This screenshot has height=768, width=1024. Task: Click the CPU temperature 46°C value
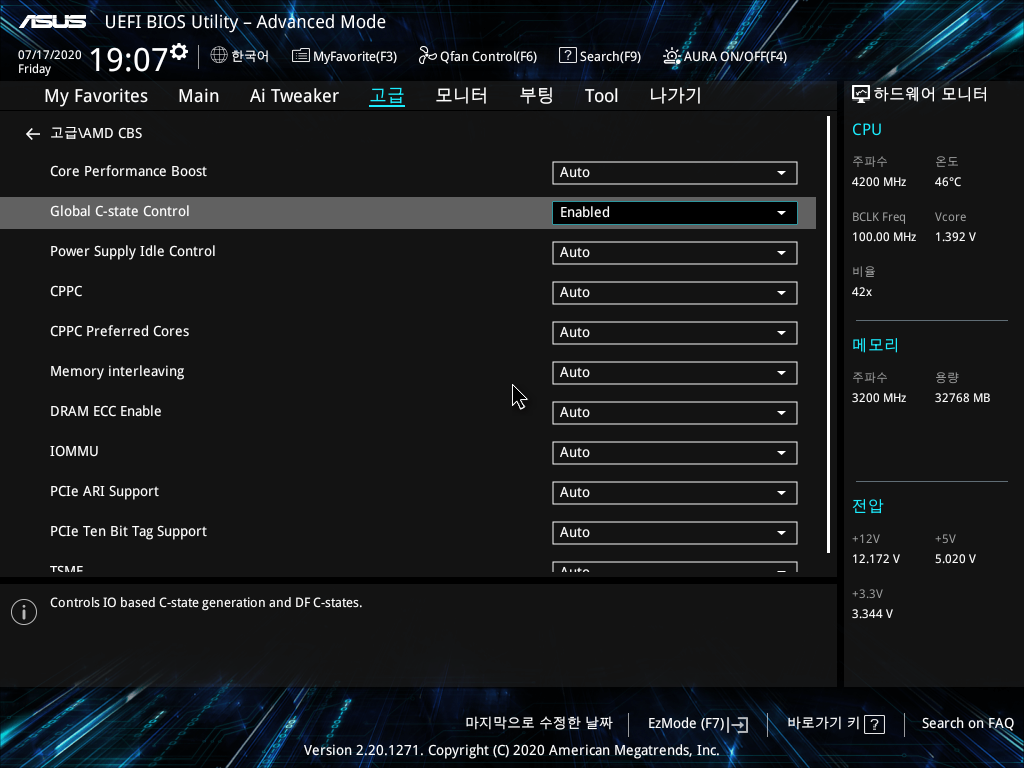(x=948, y=182)
